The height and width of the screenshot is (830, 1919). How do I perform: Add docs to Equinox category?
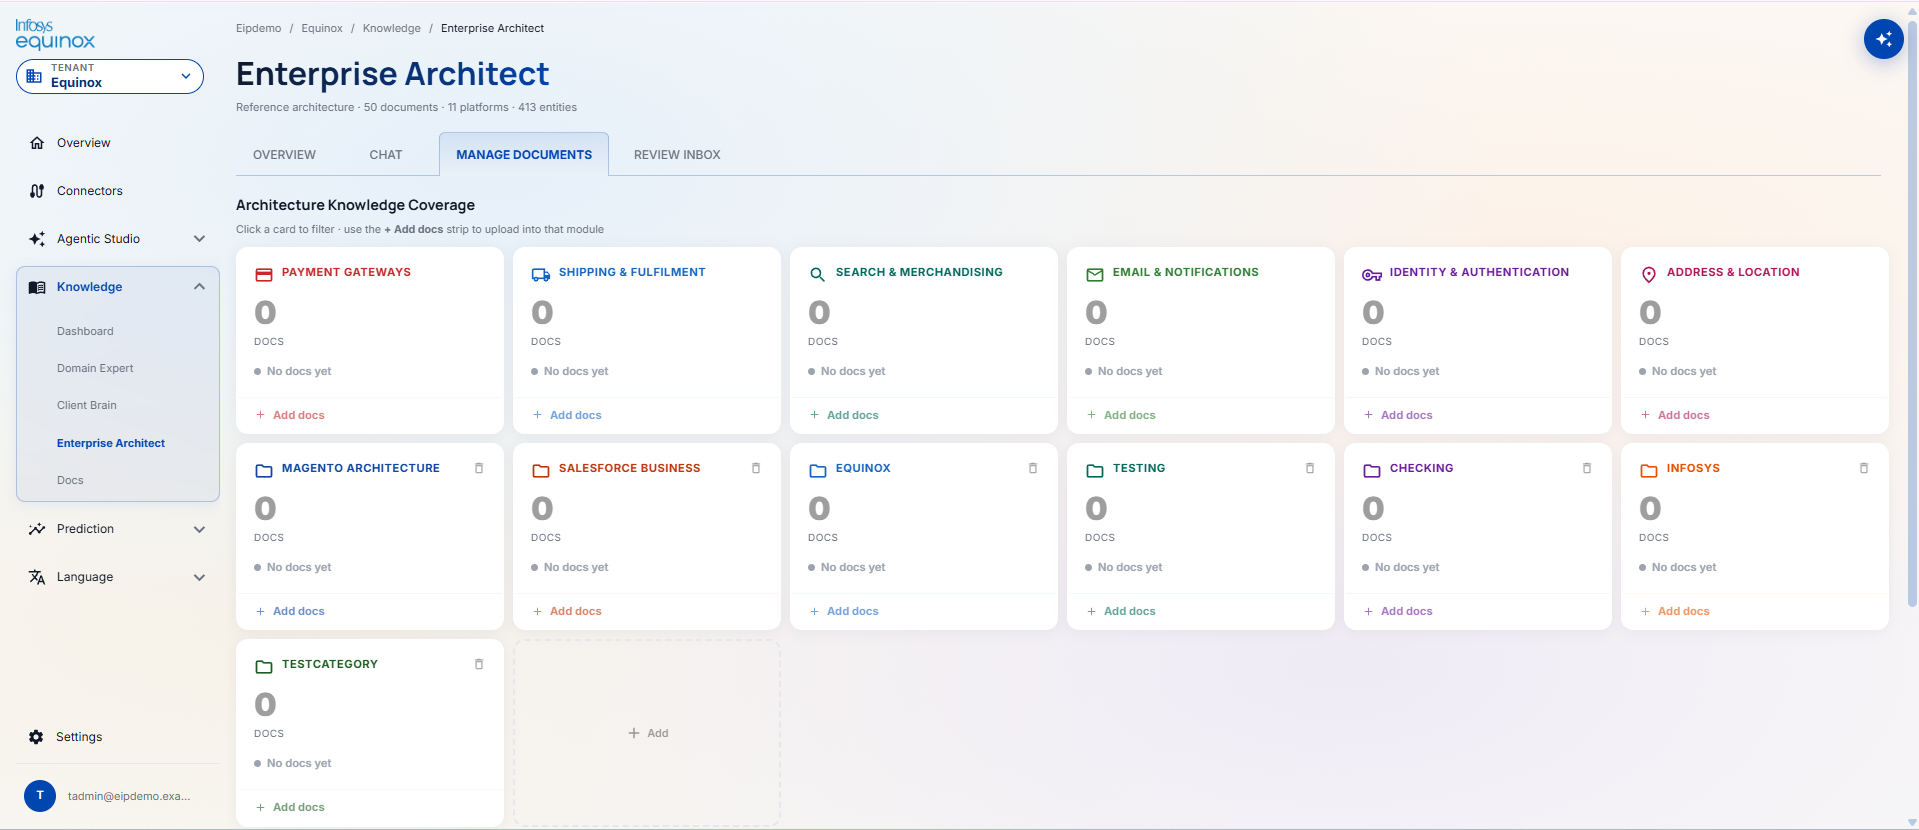[x=844, y=611]
